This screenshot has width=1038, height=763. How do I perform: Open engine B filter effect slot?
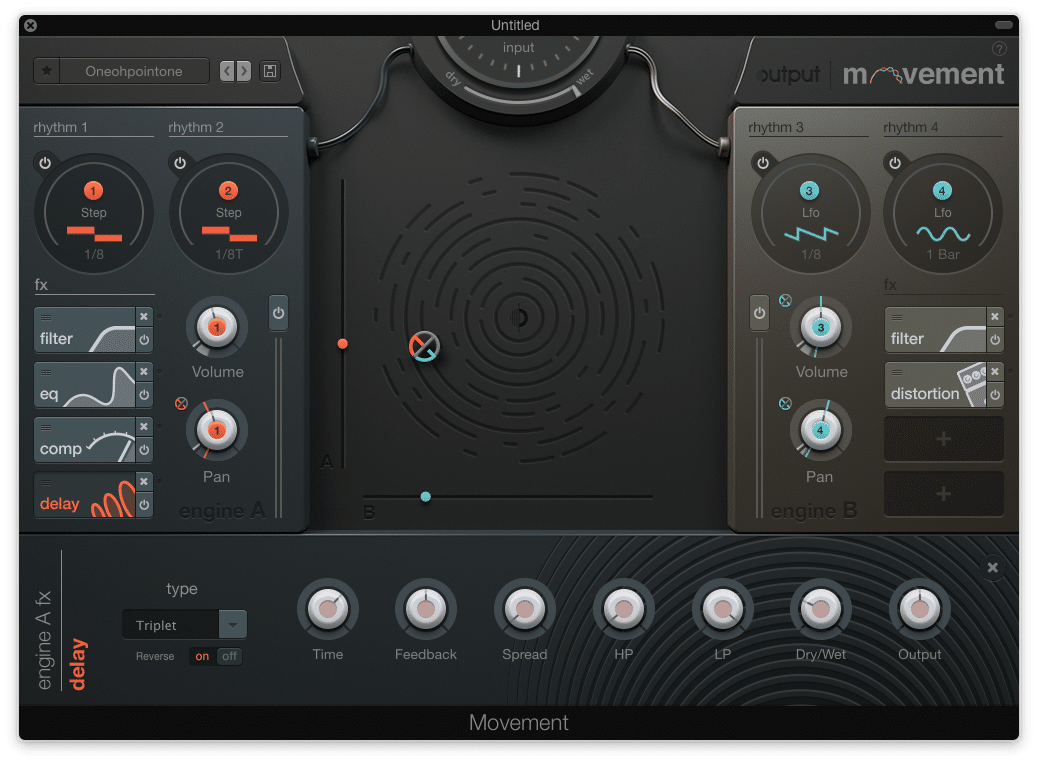[x=936, y=330]
